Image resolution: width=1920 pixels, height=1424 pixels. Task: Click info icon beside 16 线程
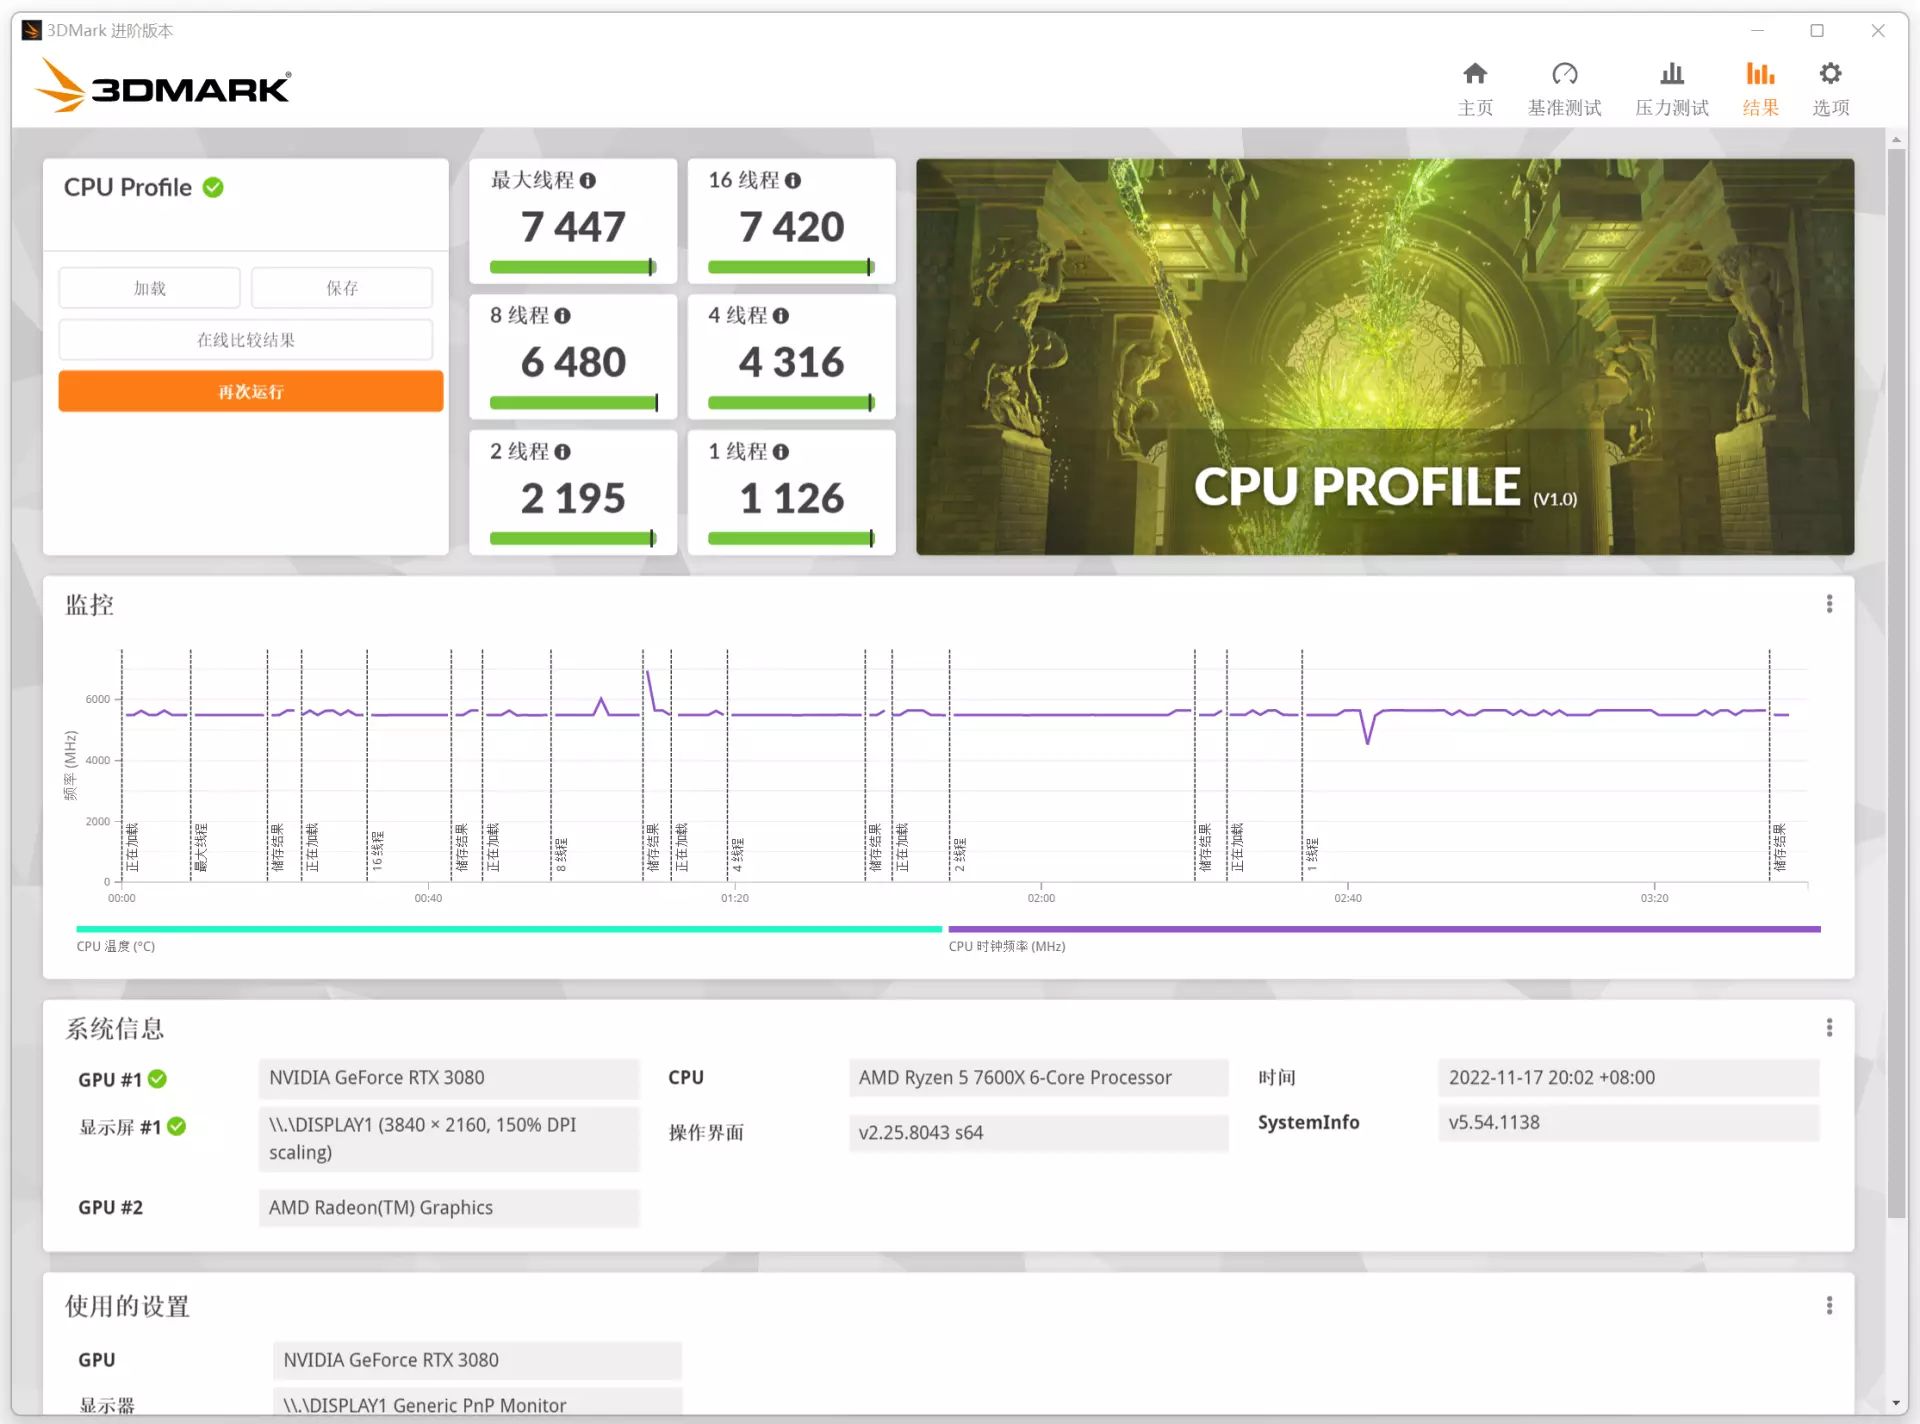tap(793, 181)
